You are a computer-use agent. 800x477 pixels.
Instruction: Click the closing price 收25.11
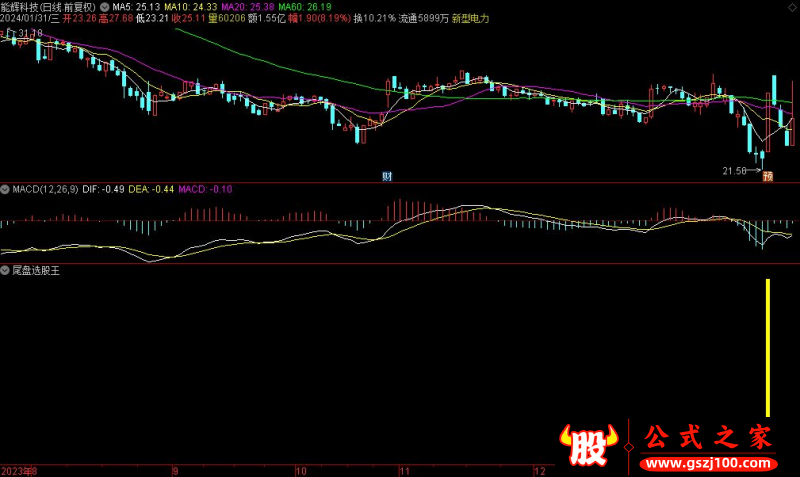[188, 18]
